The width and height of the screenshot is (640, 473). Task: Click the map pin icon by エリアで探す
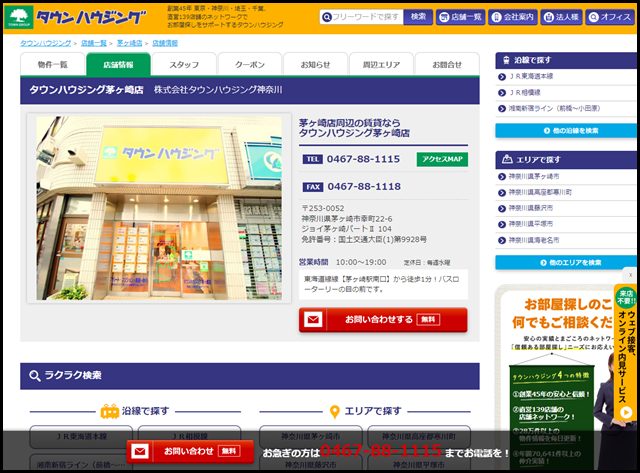point(334,412)
